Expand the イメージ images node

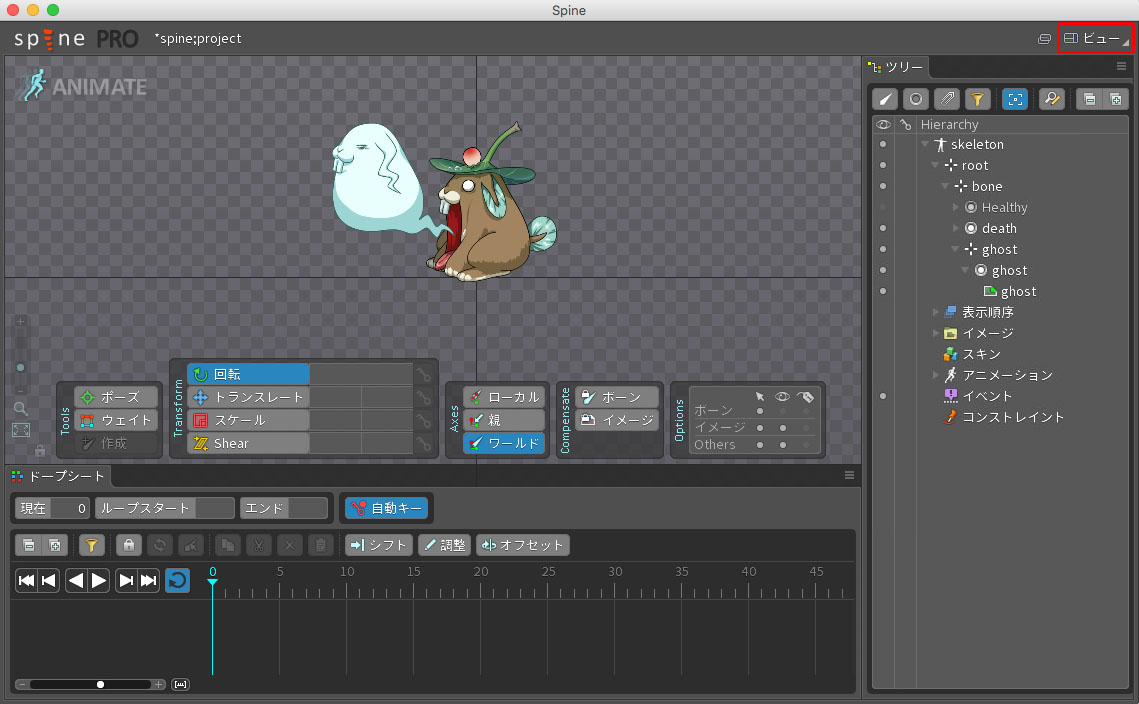click(x=936, y=333)
